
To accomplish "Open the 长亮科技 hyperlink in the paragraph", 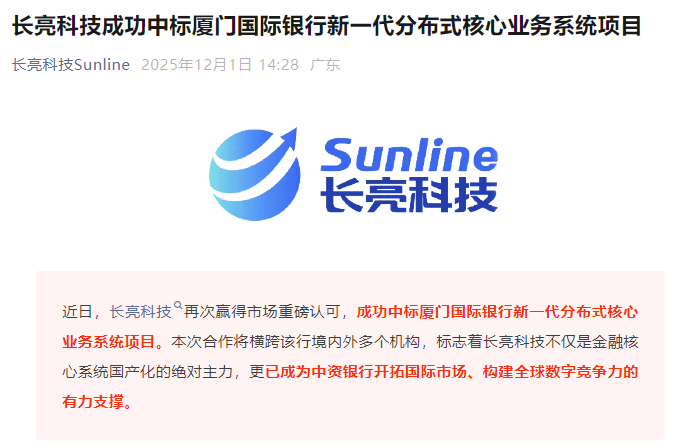I will click(140, 312).
